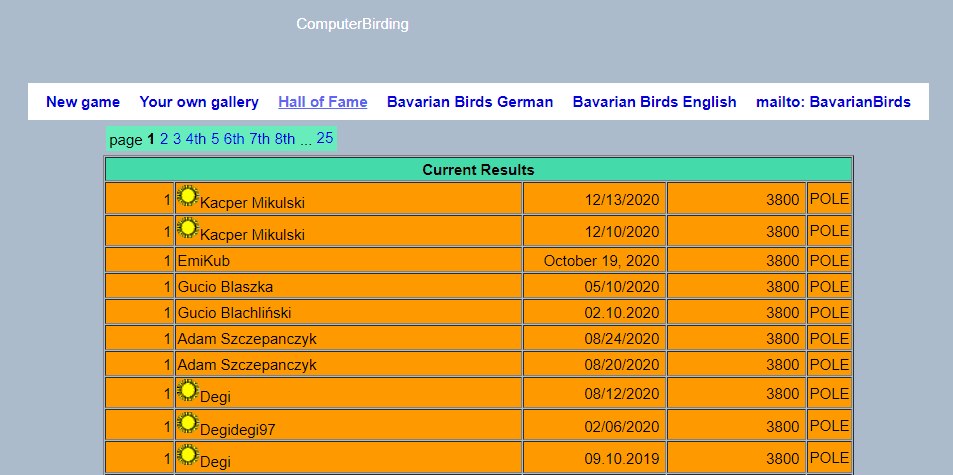Click rank 1 in EmiKub row
Image resolution: width=953 pixels, height=475 pixels.
coord(168,261)
